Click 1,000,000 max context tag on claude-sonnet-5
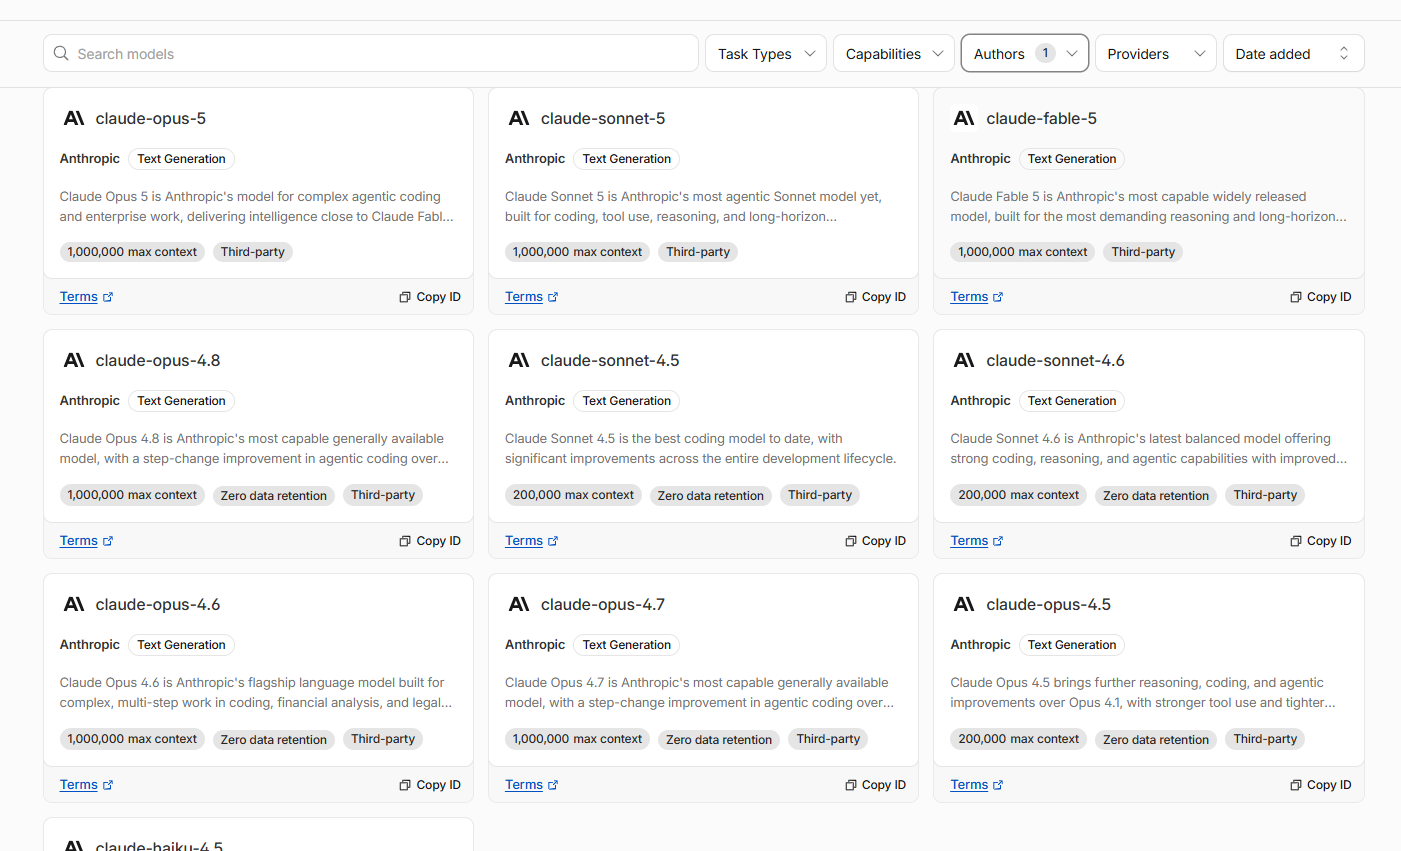 tap(577, 252)
